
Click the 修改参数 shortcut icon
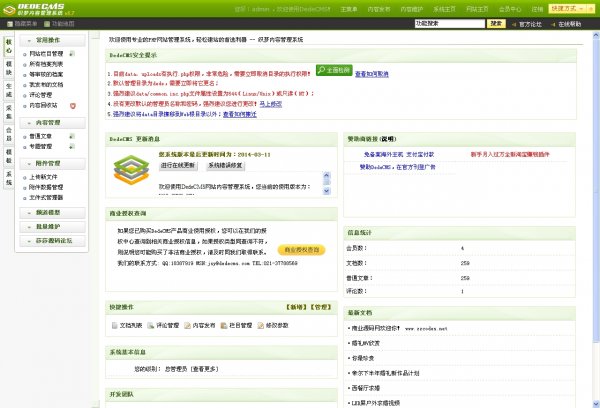(261, 325)
